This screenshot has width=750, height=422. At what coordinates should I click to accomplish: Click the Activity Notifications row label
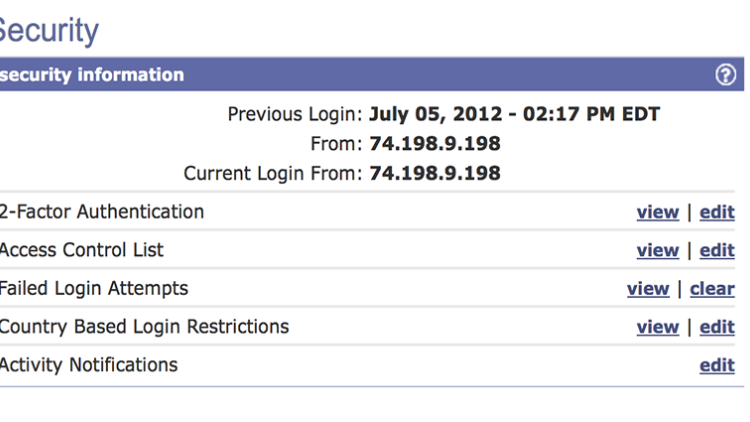click(88, 365)
